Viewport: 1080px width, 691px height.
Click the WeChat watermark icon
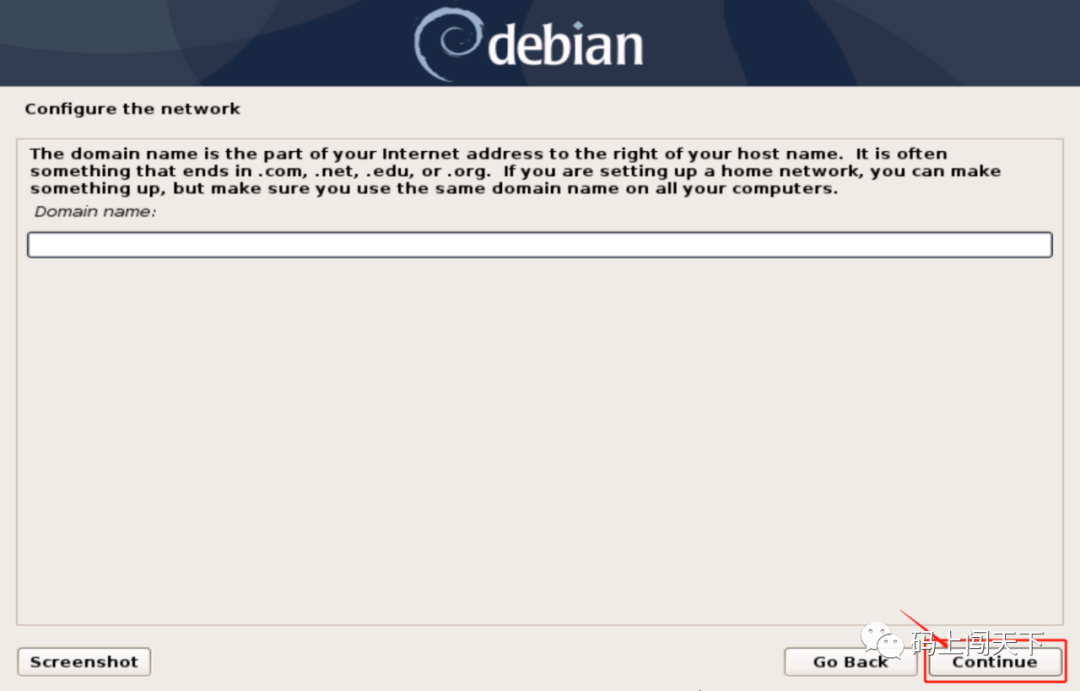point(882,641)
